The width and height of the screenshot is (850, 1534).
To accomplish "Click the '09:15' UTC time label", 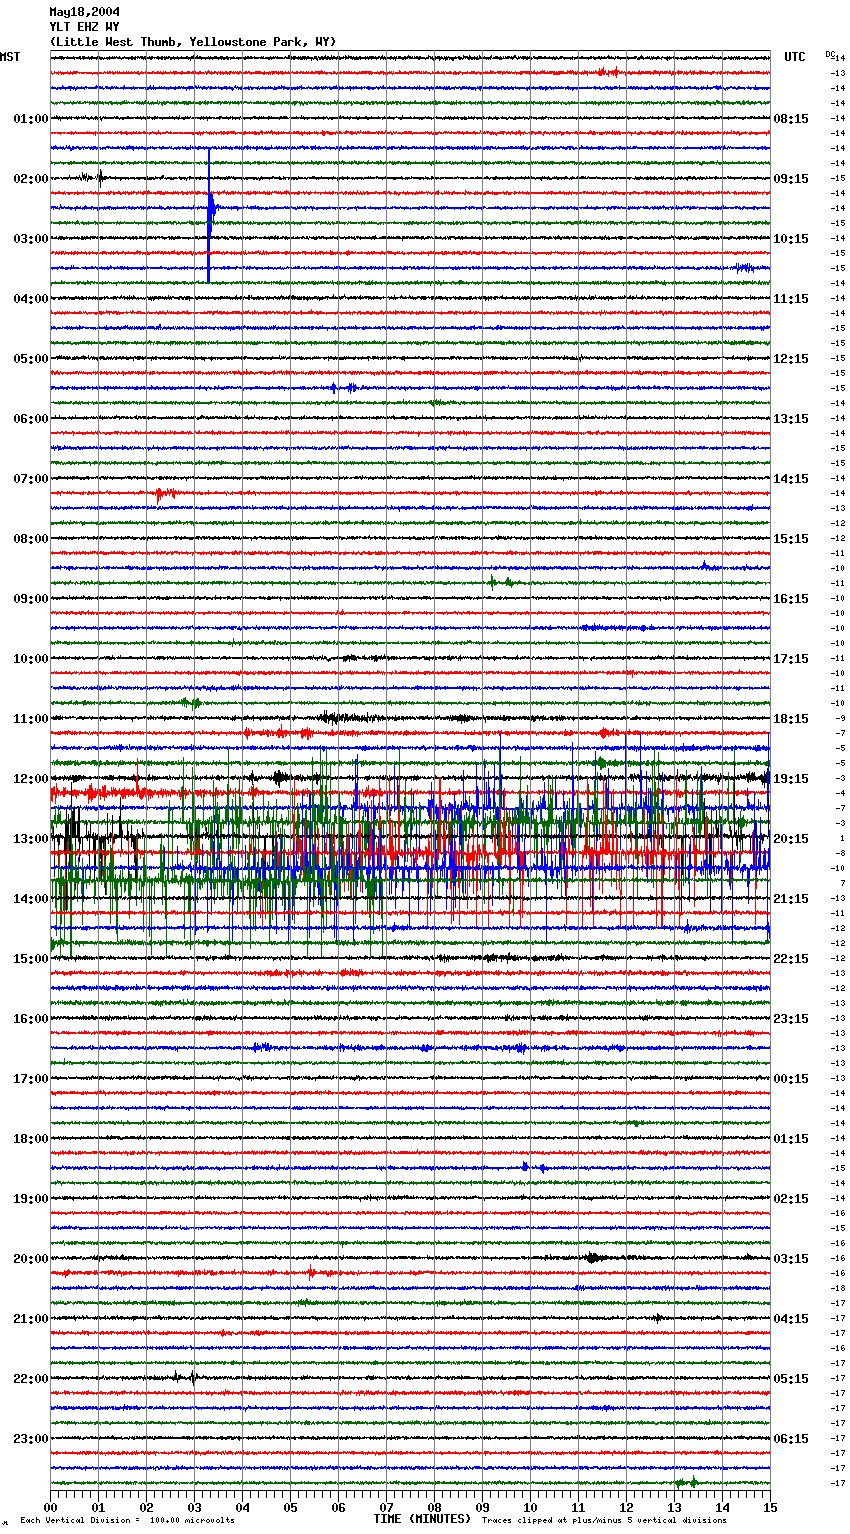I will pos(791,179).
